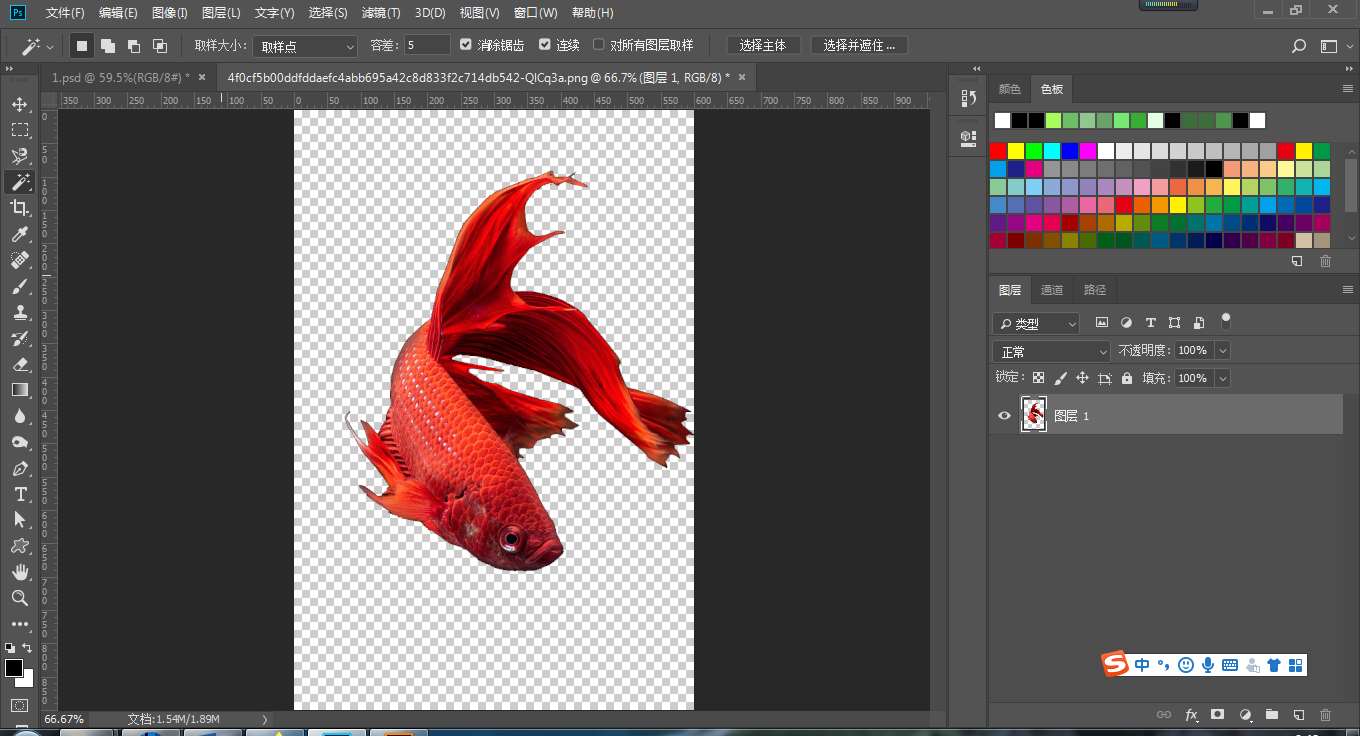The width and height of the screenshot is (1360, 736).
Task: Enable 对所有图层取样 checkbox
Action: [x=599, y=45]
